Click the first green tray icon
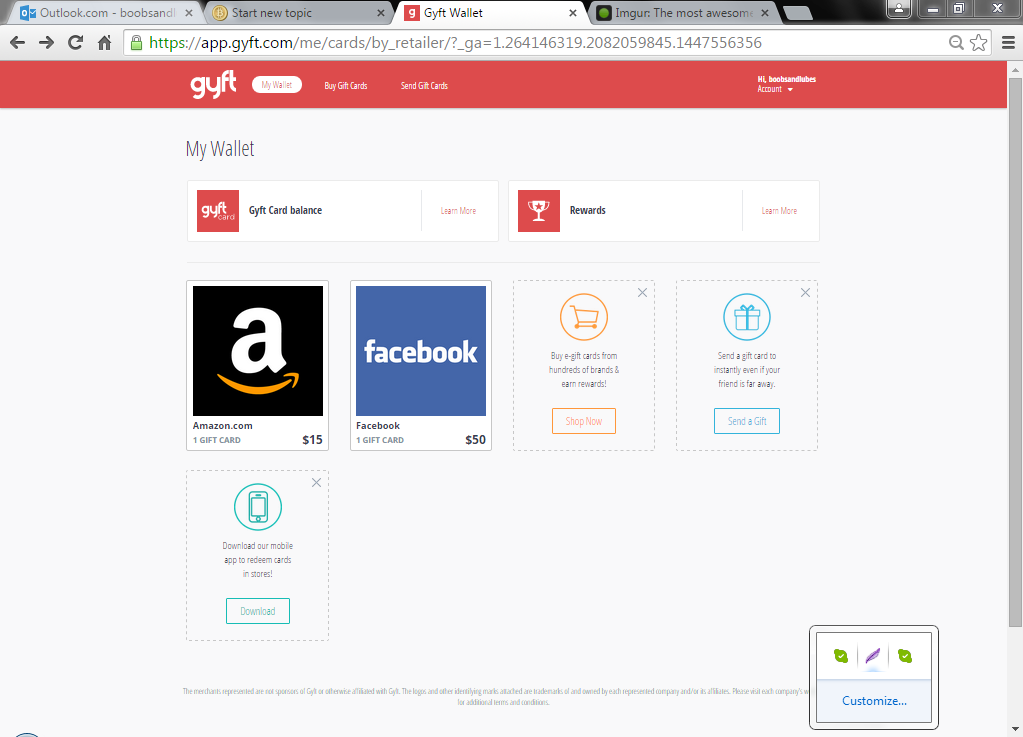This screenshot has height=737, width=1023. point(841,655)
